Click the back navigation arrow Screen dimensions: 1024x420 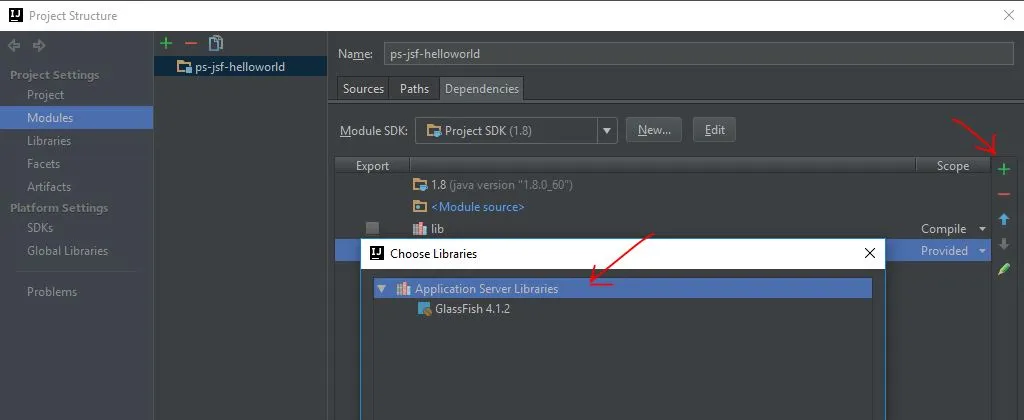click(x=14, y=45)
